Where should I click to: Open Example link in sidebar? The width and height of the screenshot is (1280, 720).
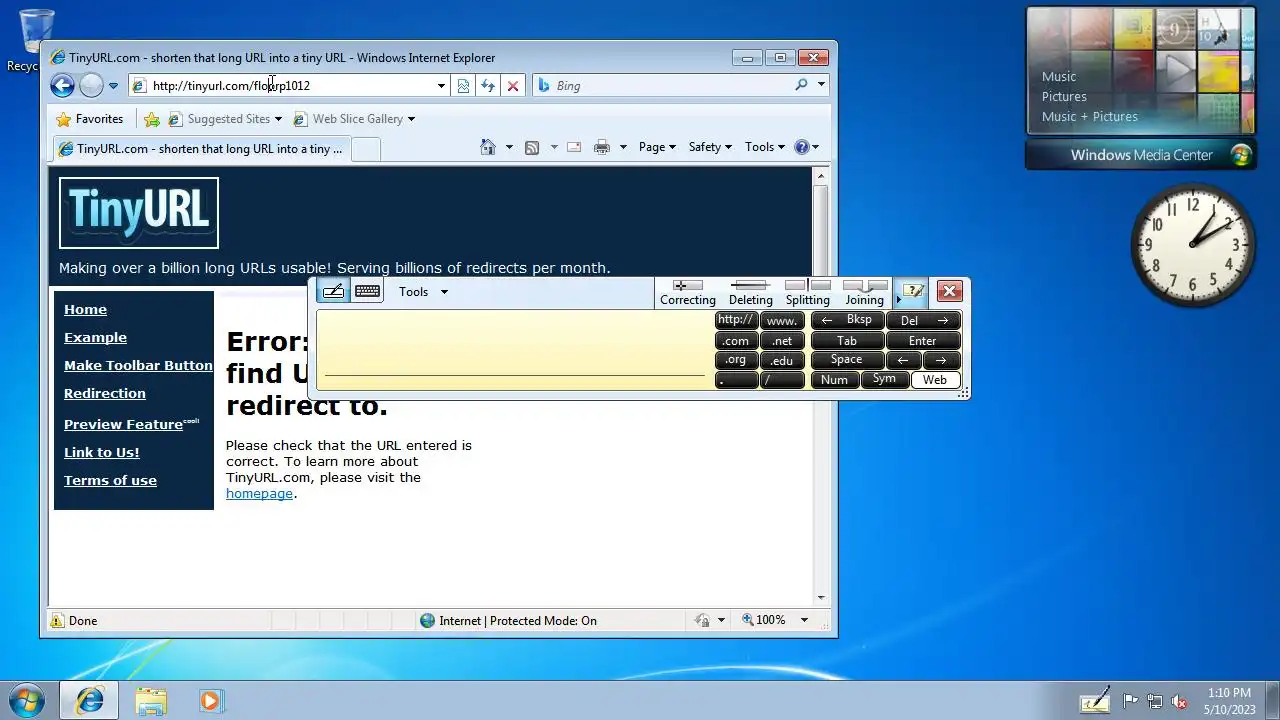(95, 338)
